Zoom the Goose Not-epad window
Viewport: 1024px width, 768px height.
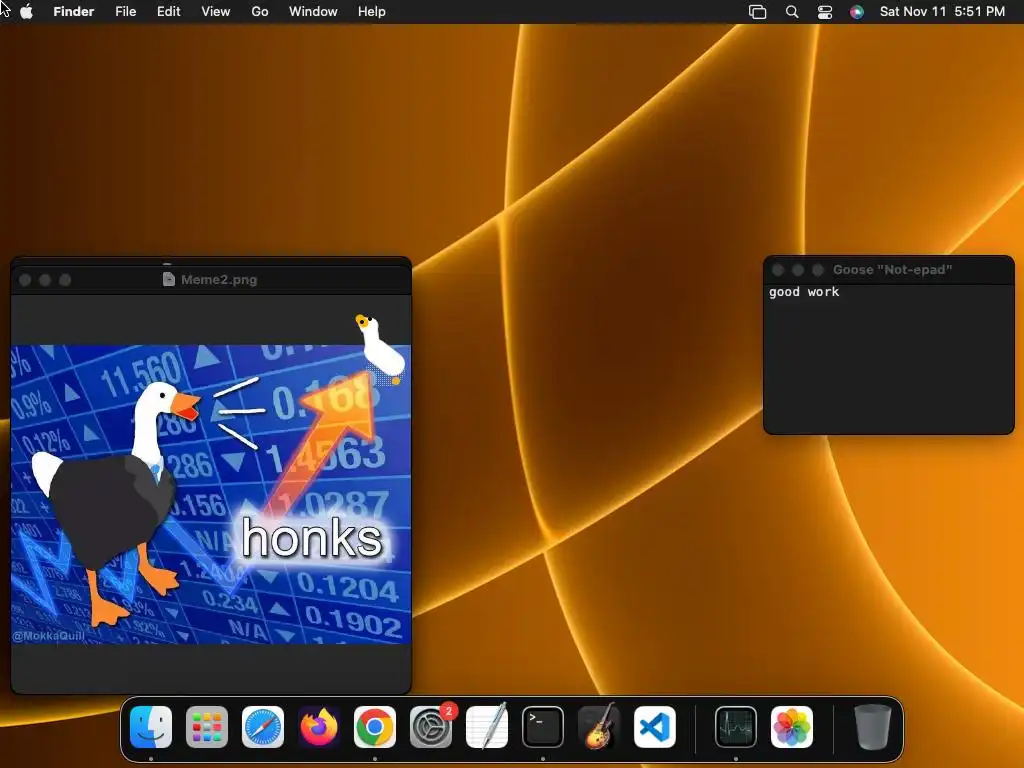point(818,270)
